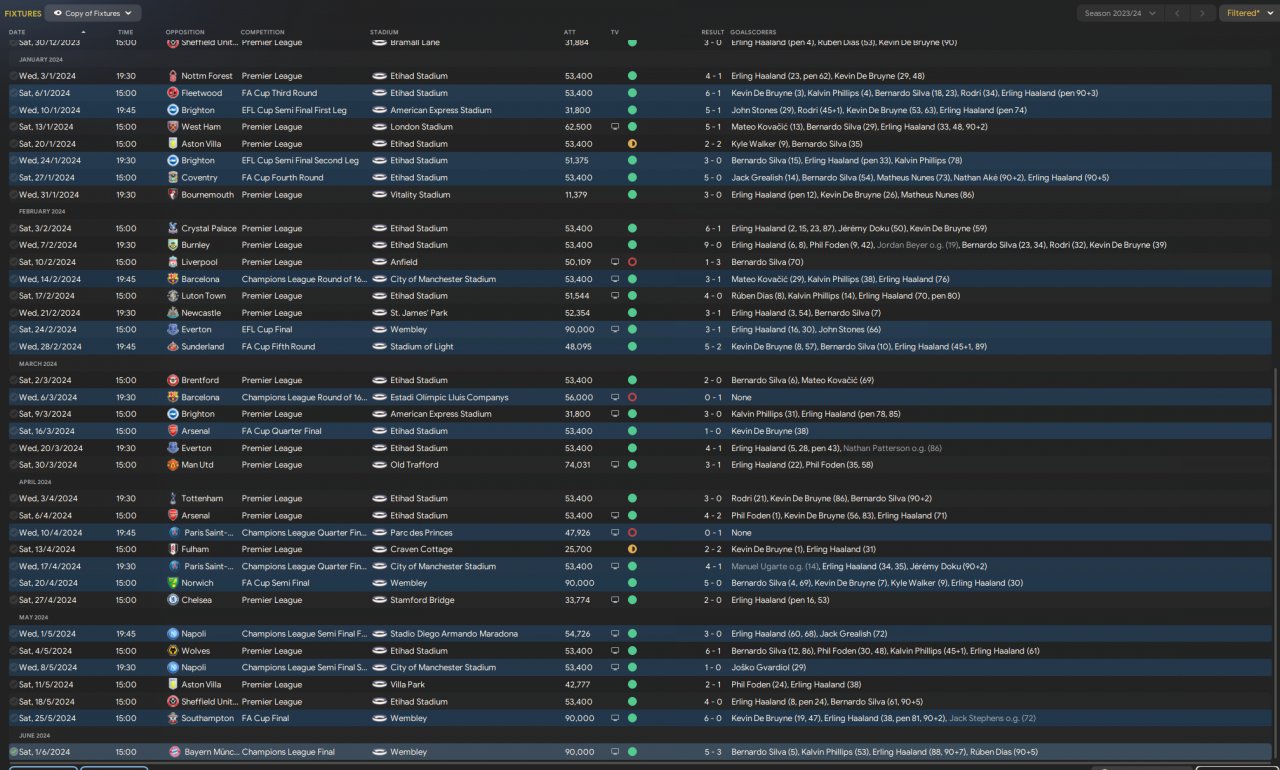The height and width of the screenshot is (770, 1280).
Task: Click the Brentford club badge
Action: [173, 380]
